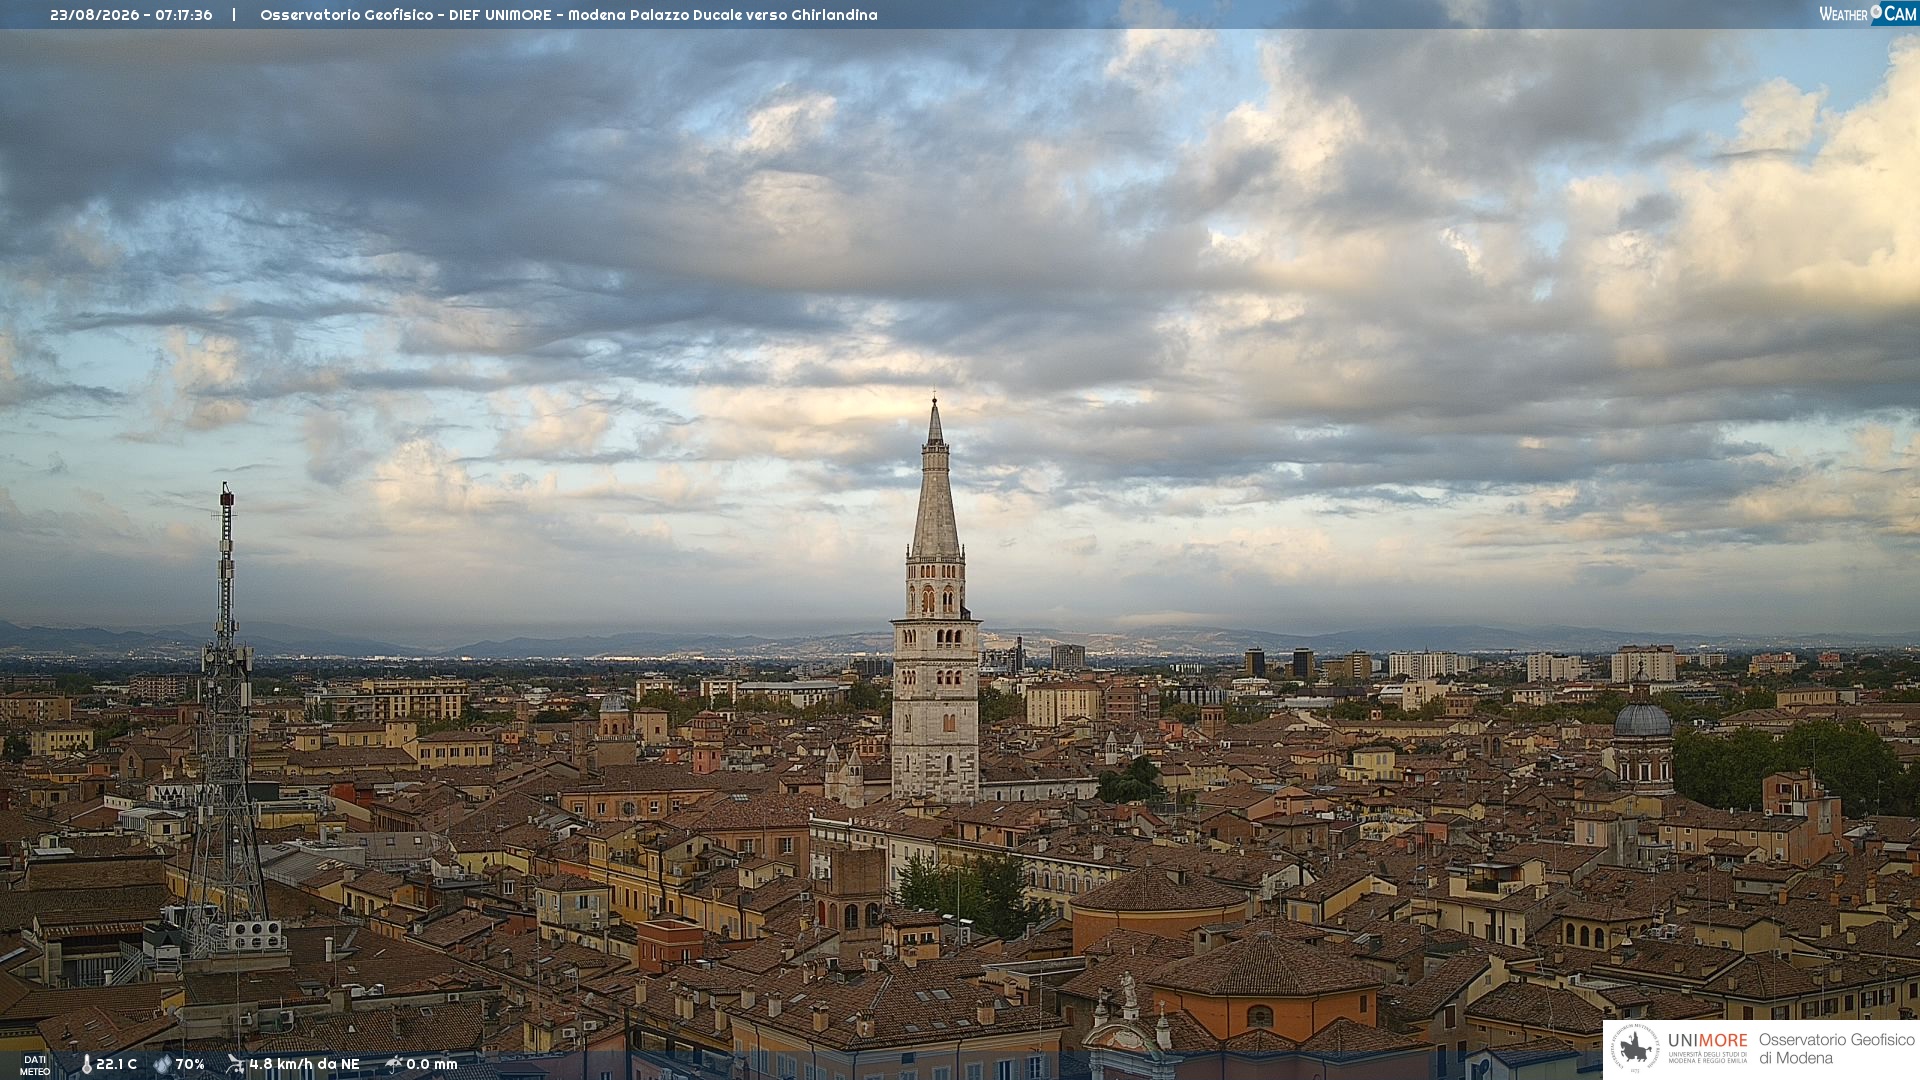Screen dimensions: 1920x1080
Task: Click the 4.8 km/h da NE wind reading
Action: [304, 1064]
